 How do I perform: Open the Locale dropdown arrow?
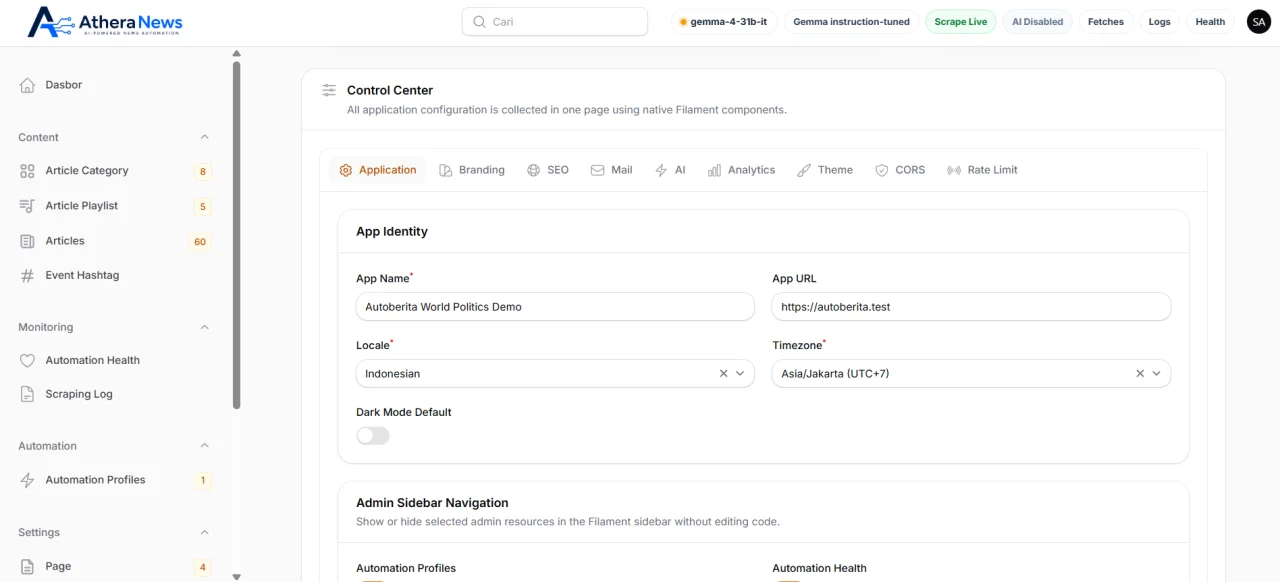click(740, 373)
